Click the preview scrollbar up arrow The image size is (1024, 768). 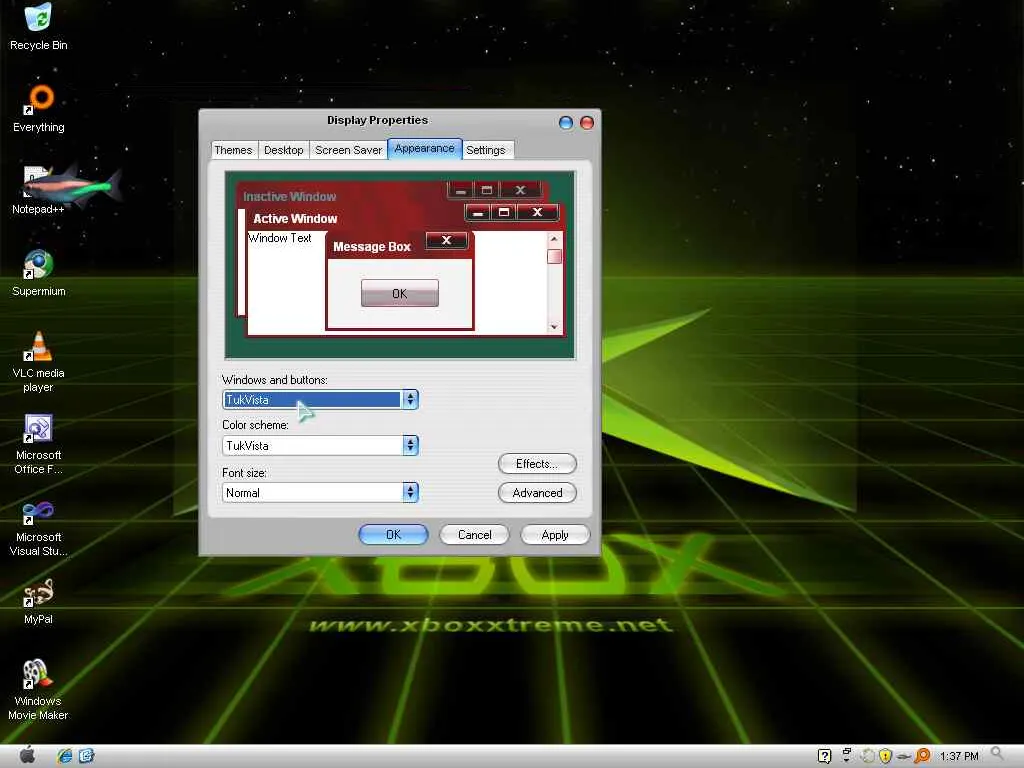tap(554, 239)
